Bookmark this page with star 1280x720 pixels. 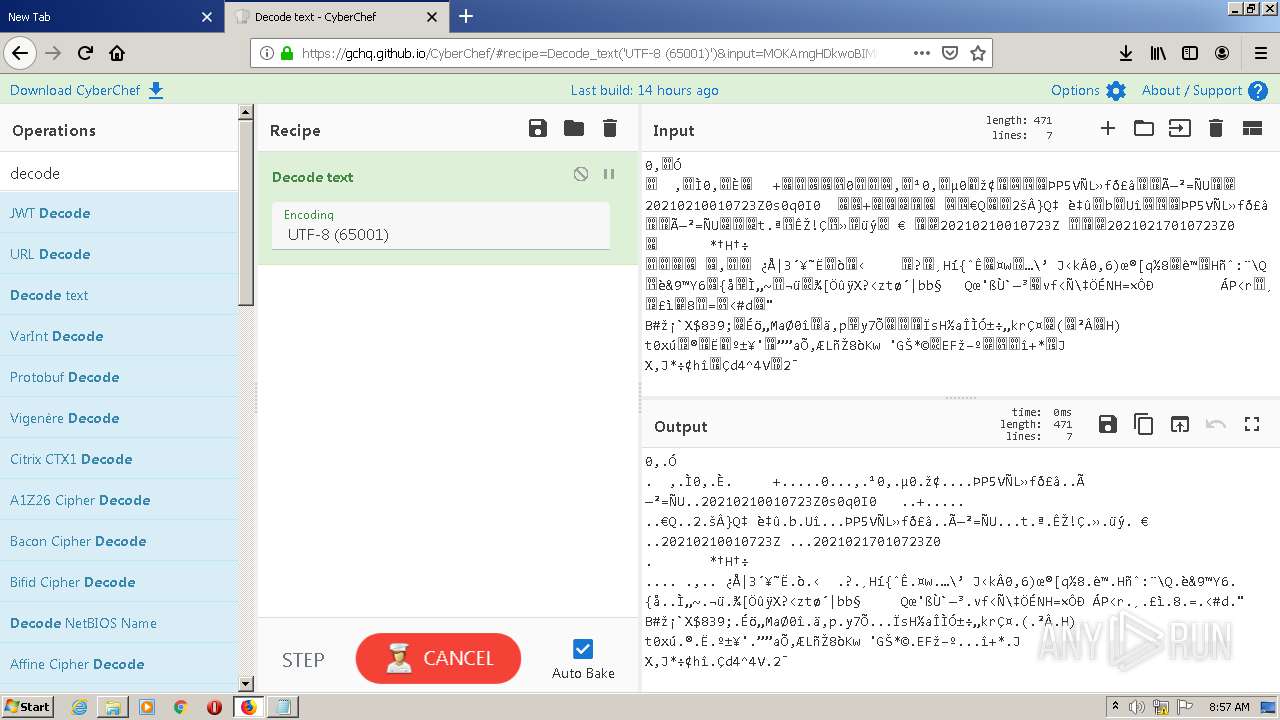coord(978,53)
